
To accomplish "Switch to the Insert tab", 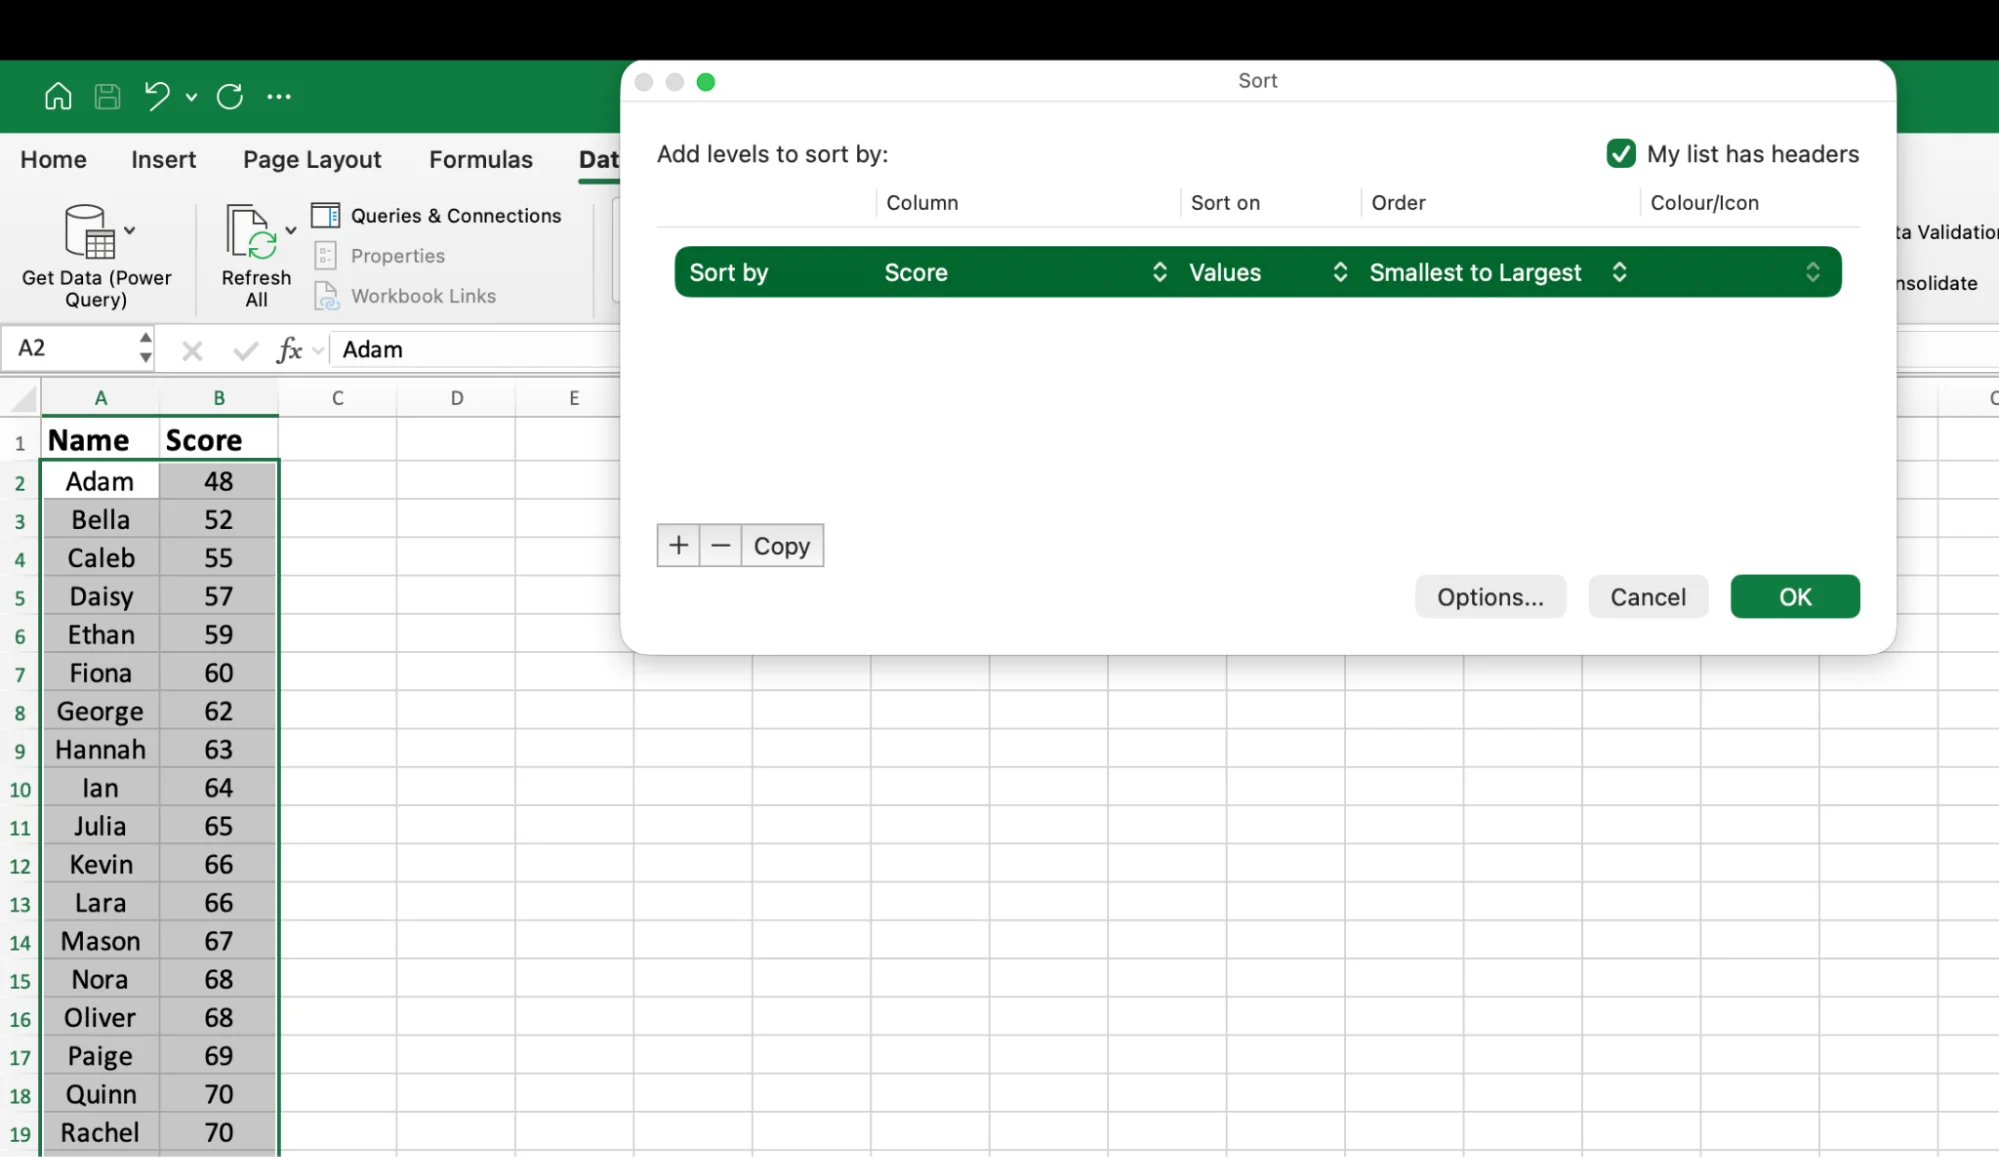I will coord(164,159).
